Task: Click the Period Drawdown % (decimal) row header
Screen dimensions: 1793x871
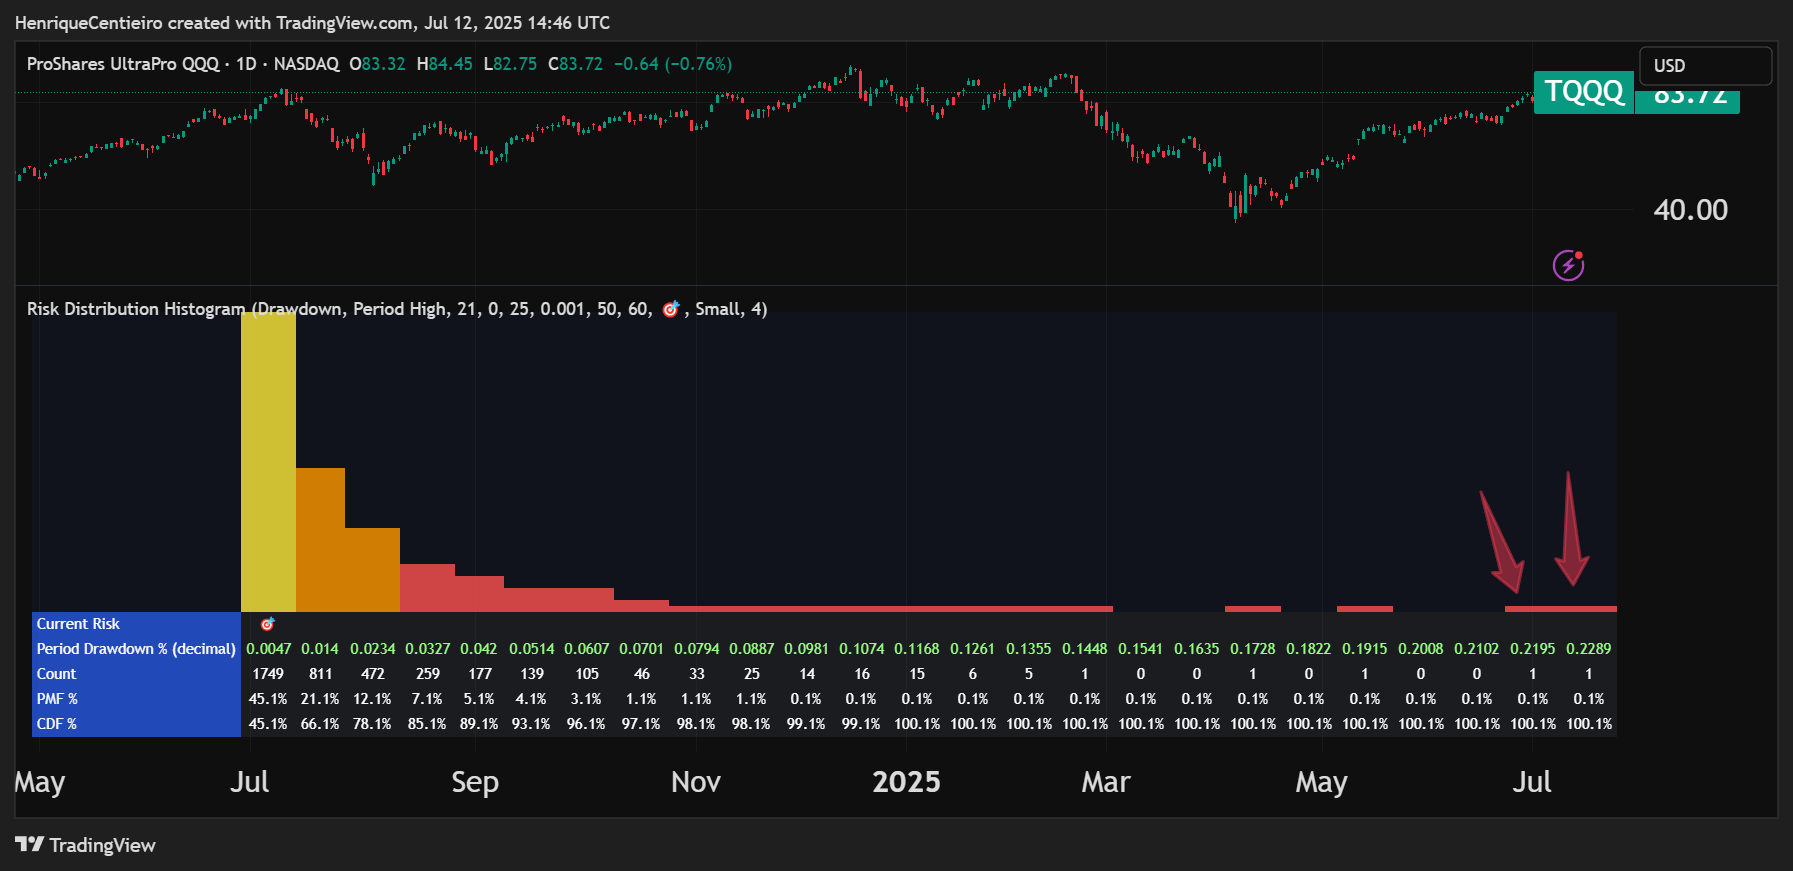Action: coord(136,649)
